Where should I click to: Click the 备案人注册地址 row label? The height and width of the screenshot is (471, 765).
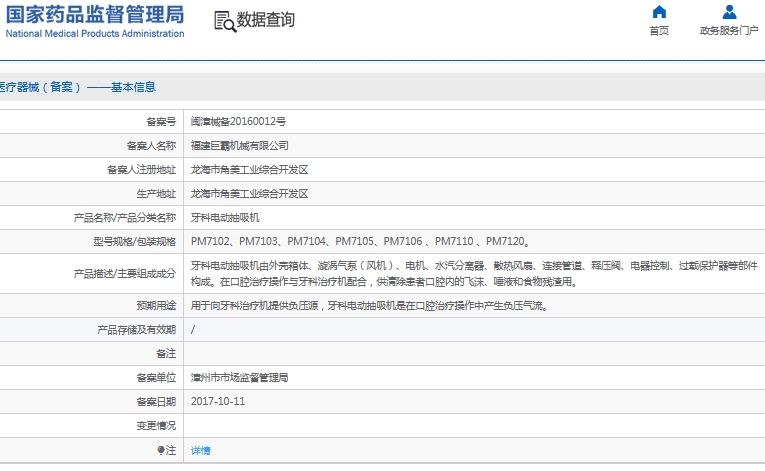tap(141, 170)
